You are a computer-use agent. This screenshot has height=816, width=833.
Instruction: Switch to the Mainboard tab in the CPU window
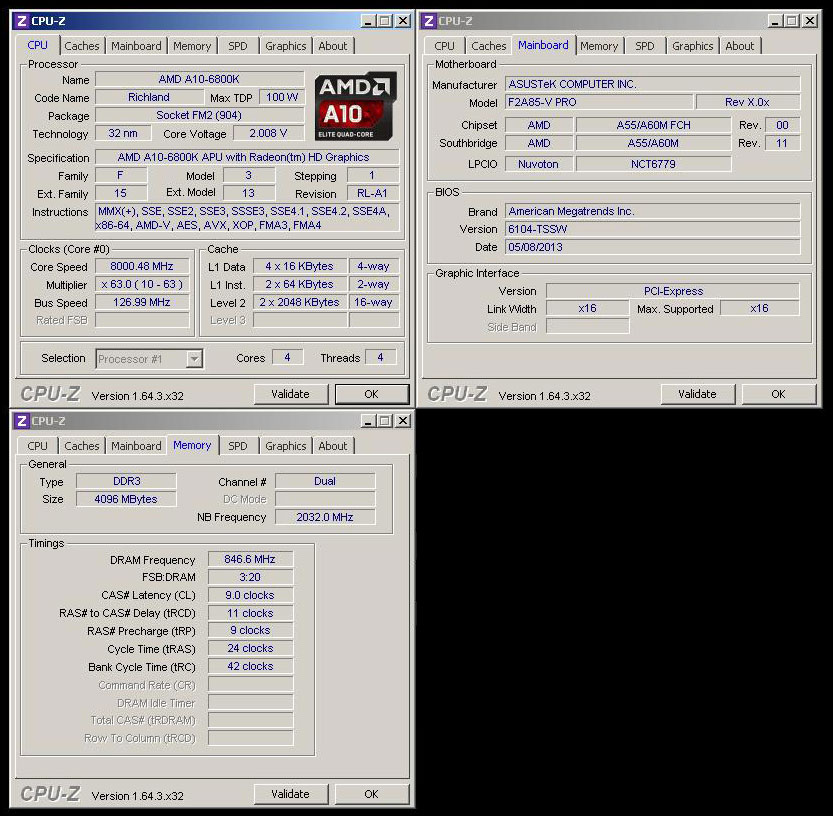click(x=136, y=46)
